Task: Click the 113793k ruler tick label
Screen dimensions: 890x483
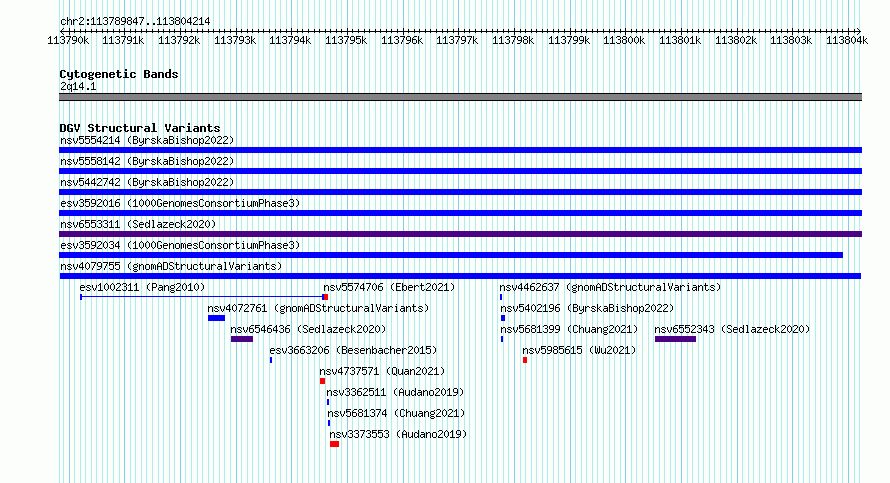Action: pos(235,40)
